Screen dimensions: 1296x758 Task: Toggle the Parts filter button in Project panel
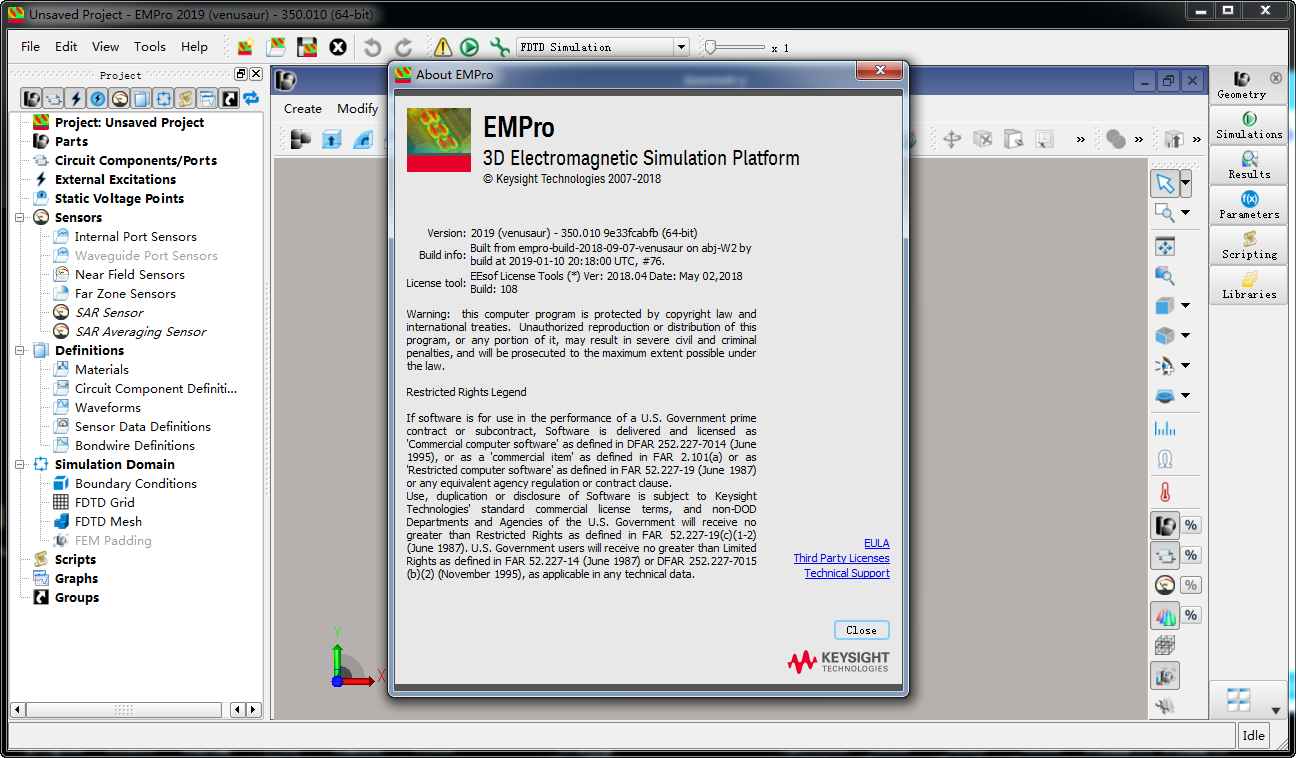pos(32,98)
